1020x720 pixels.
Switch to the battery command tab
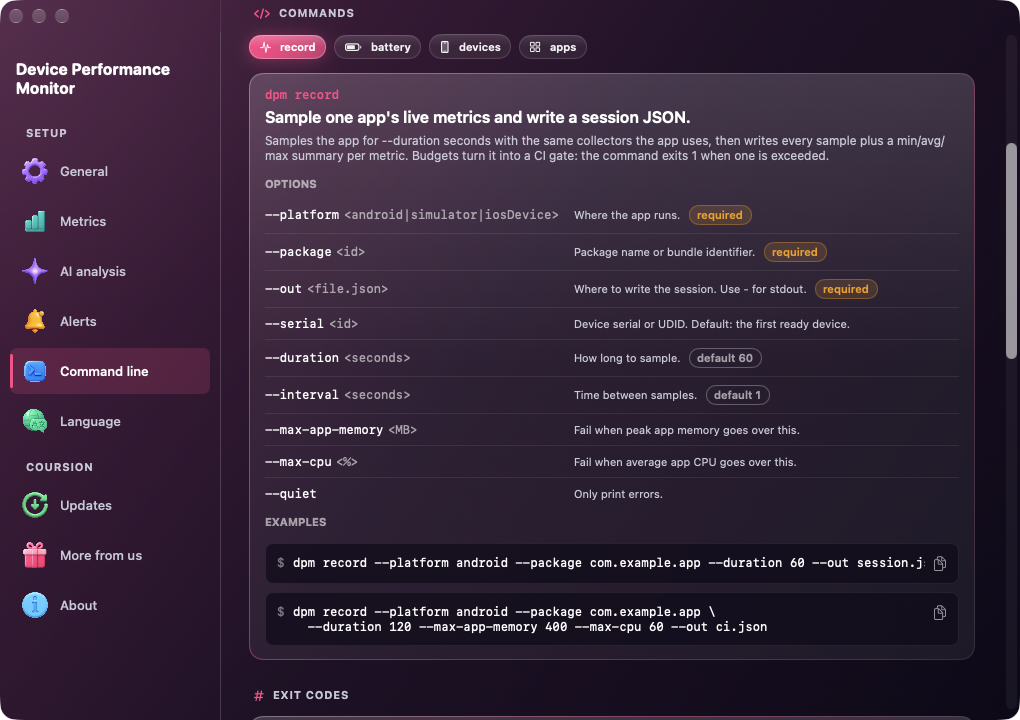pos(377,47)
